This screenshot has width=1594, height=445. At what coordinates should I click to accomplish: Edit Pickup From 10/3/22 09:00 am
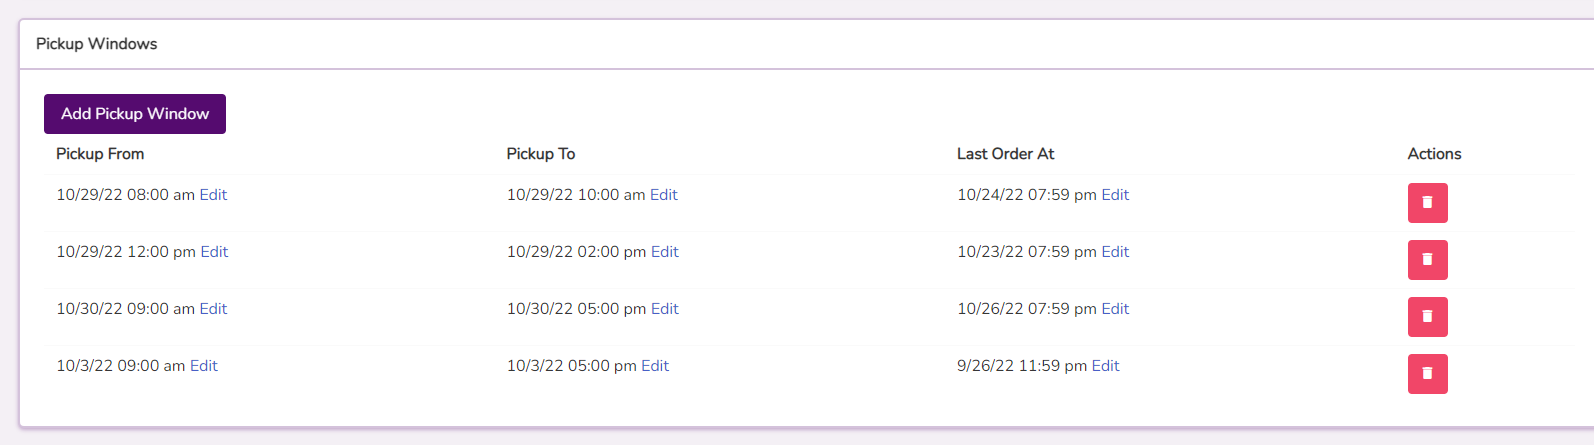click(204, 366)
